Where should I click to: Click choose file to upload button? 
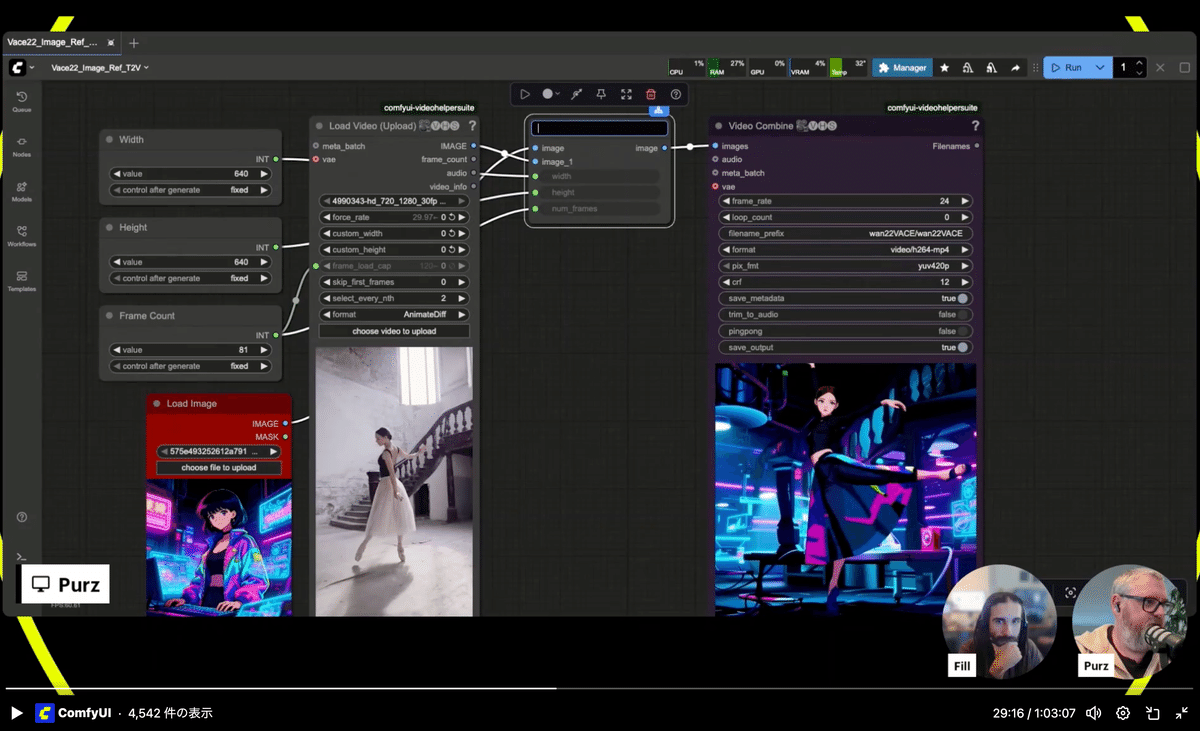pyautogui.click(x=219, y=468)
